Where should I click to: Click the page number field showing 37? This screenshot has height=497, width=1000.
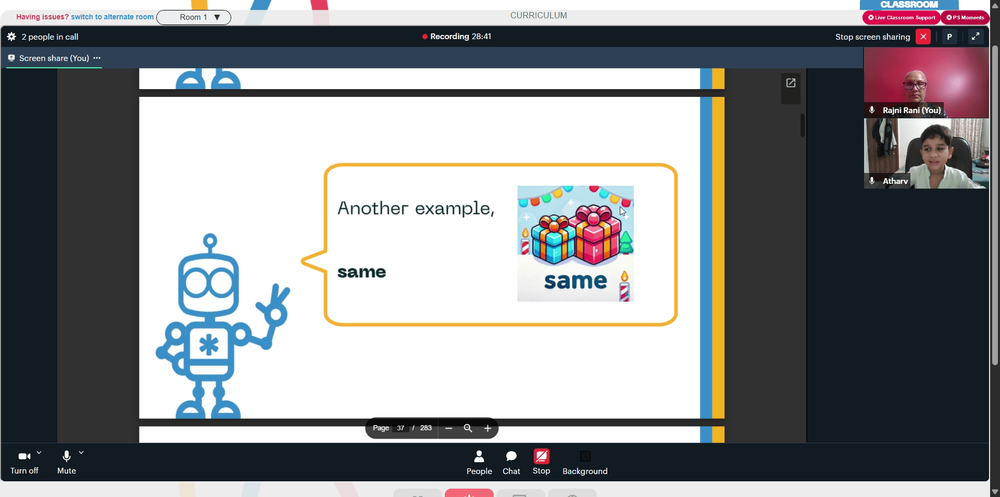coord(401,428)
